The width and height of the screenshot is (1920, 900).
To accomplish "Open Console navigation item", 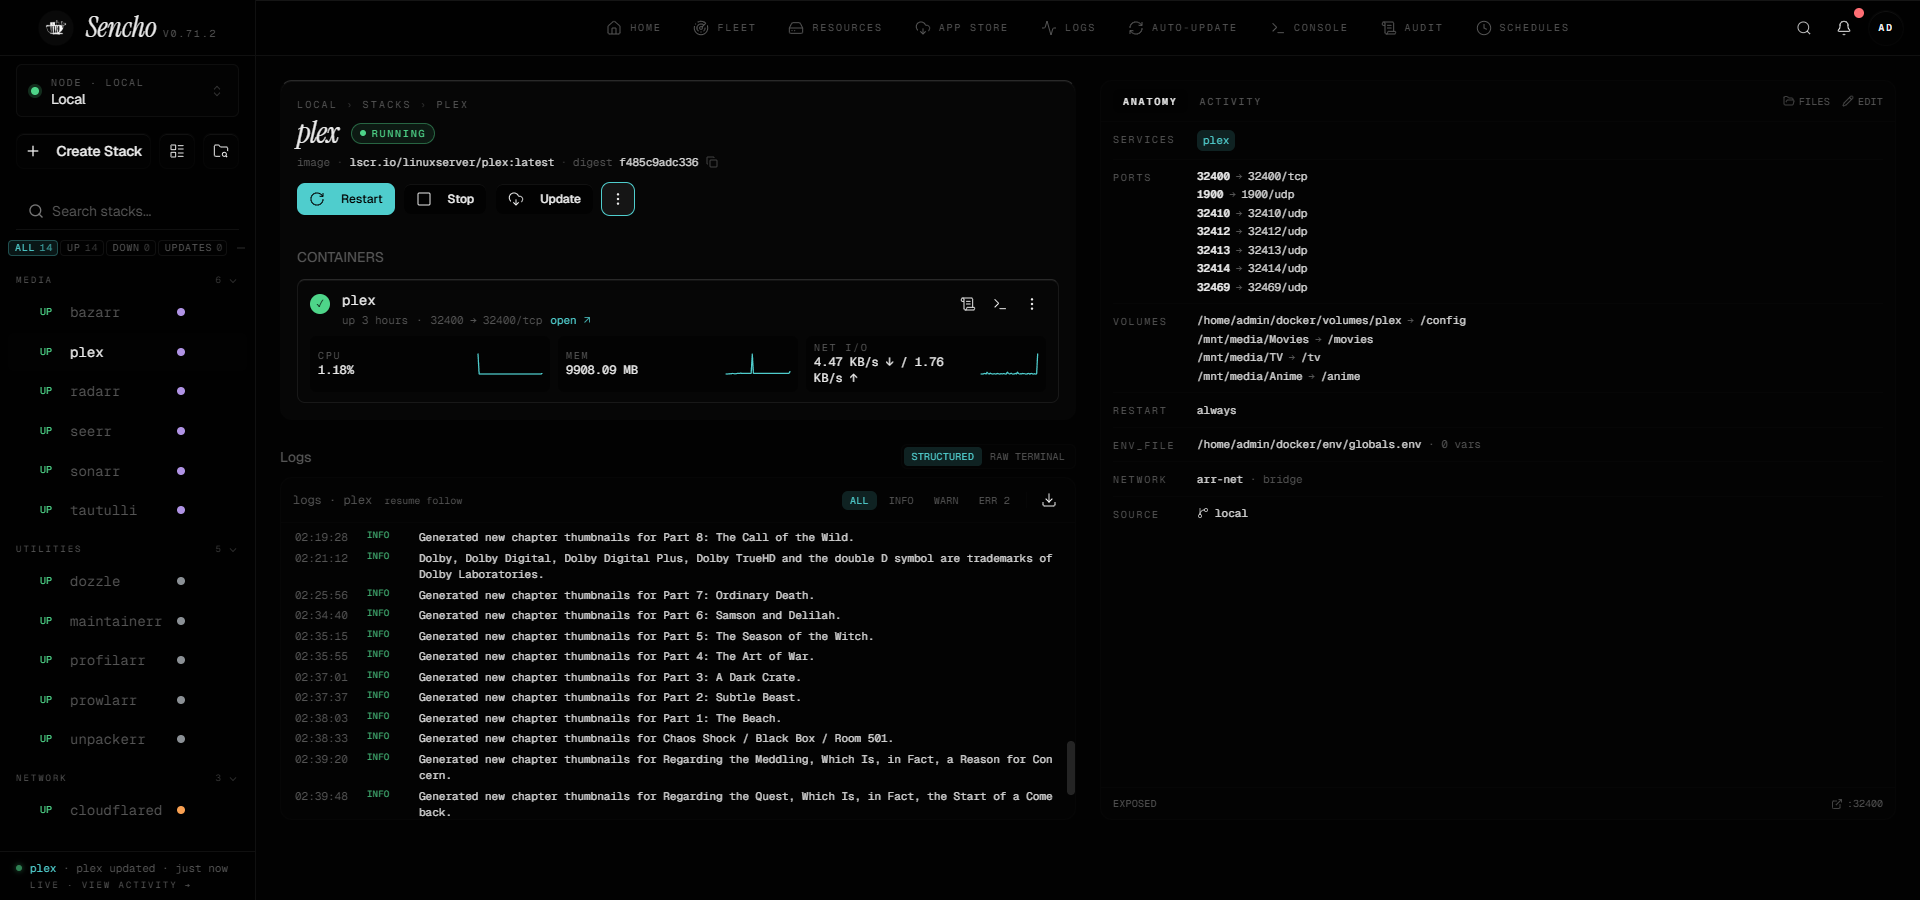I will point(1309,28).
